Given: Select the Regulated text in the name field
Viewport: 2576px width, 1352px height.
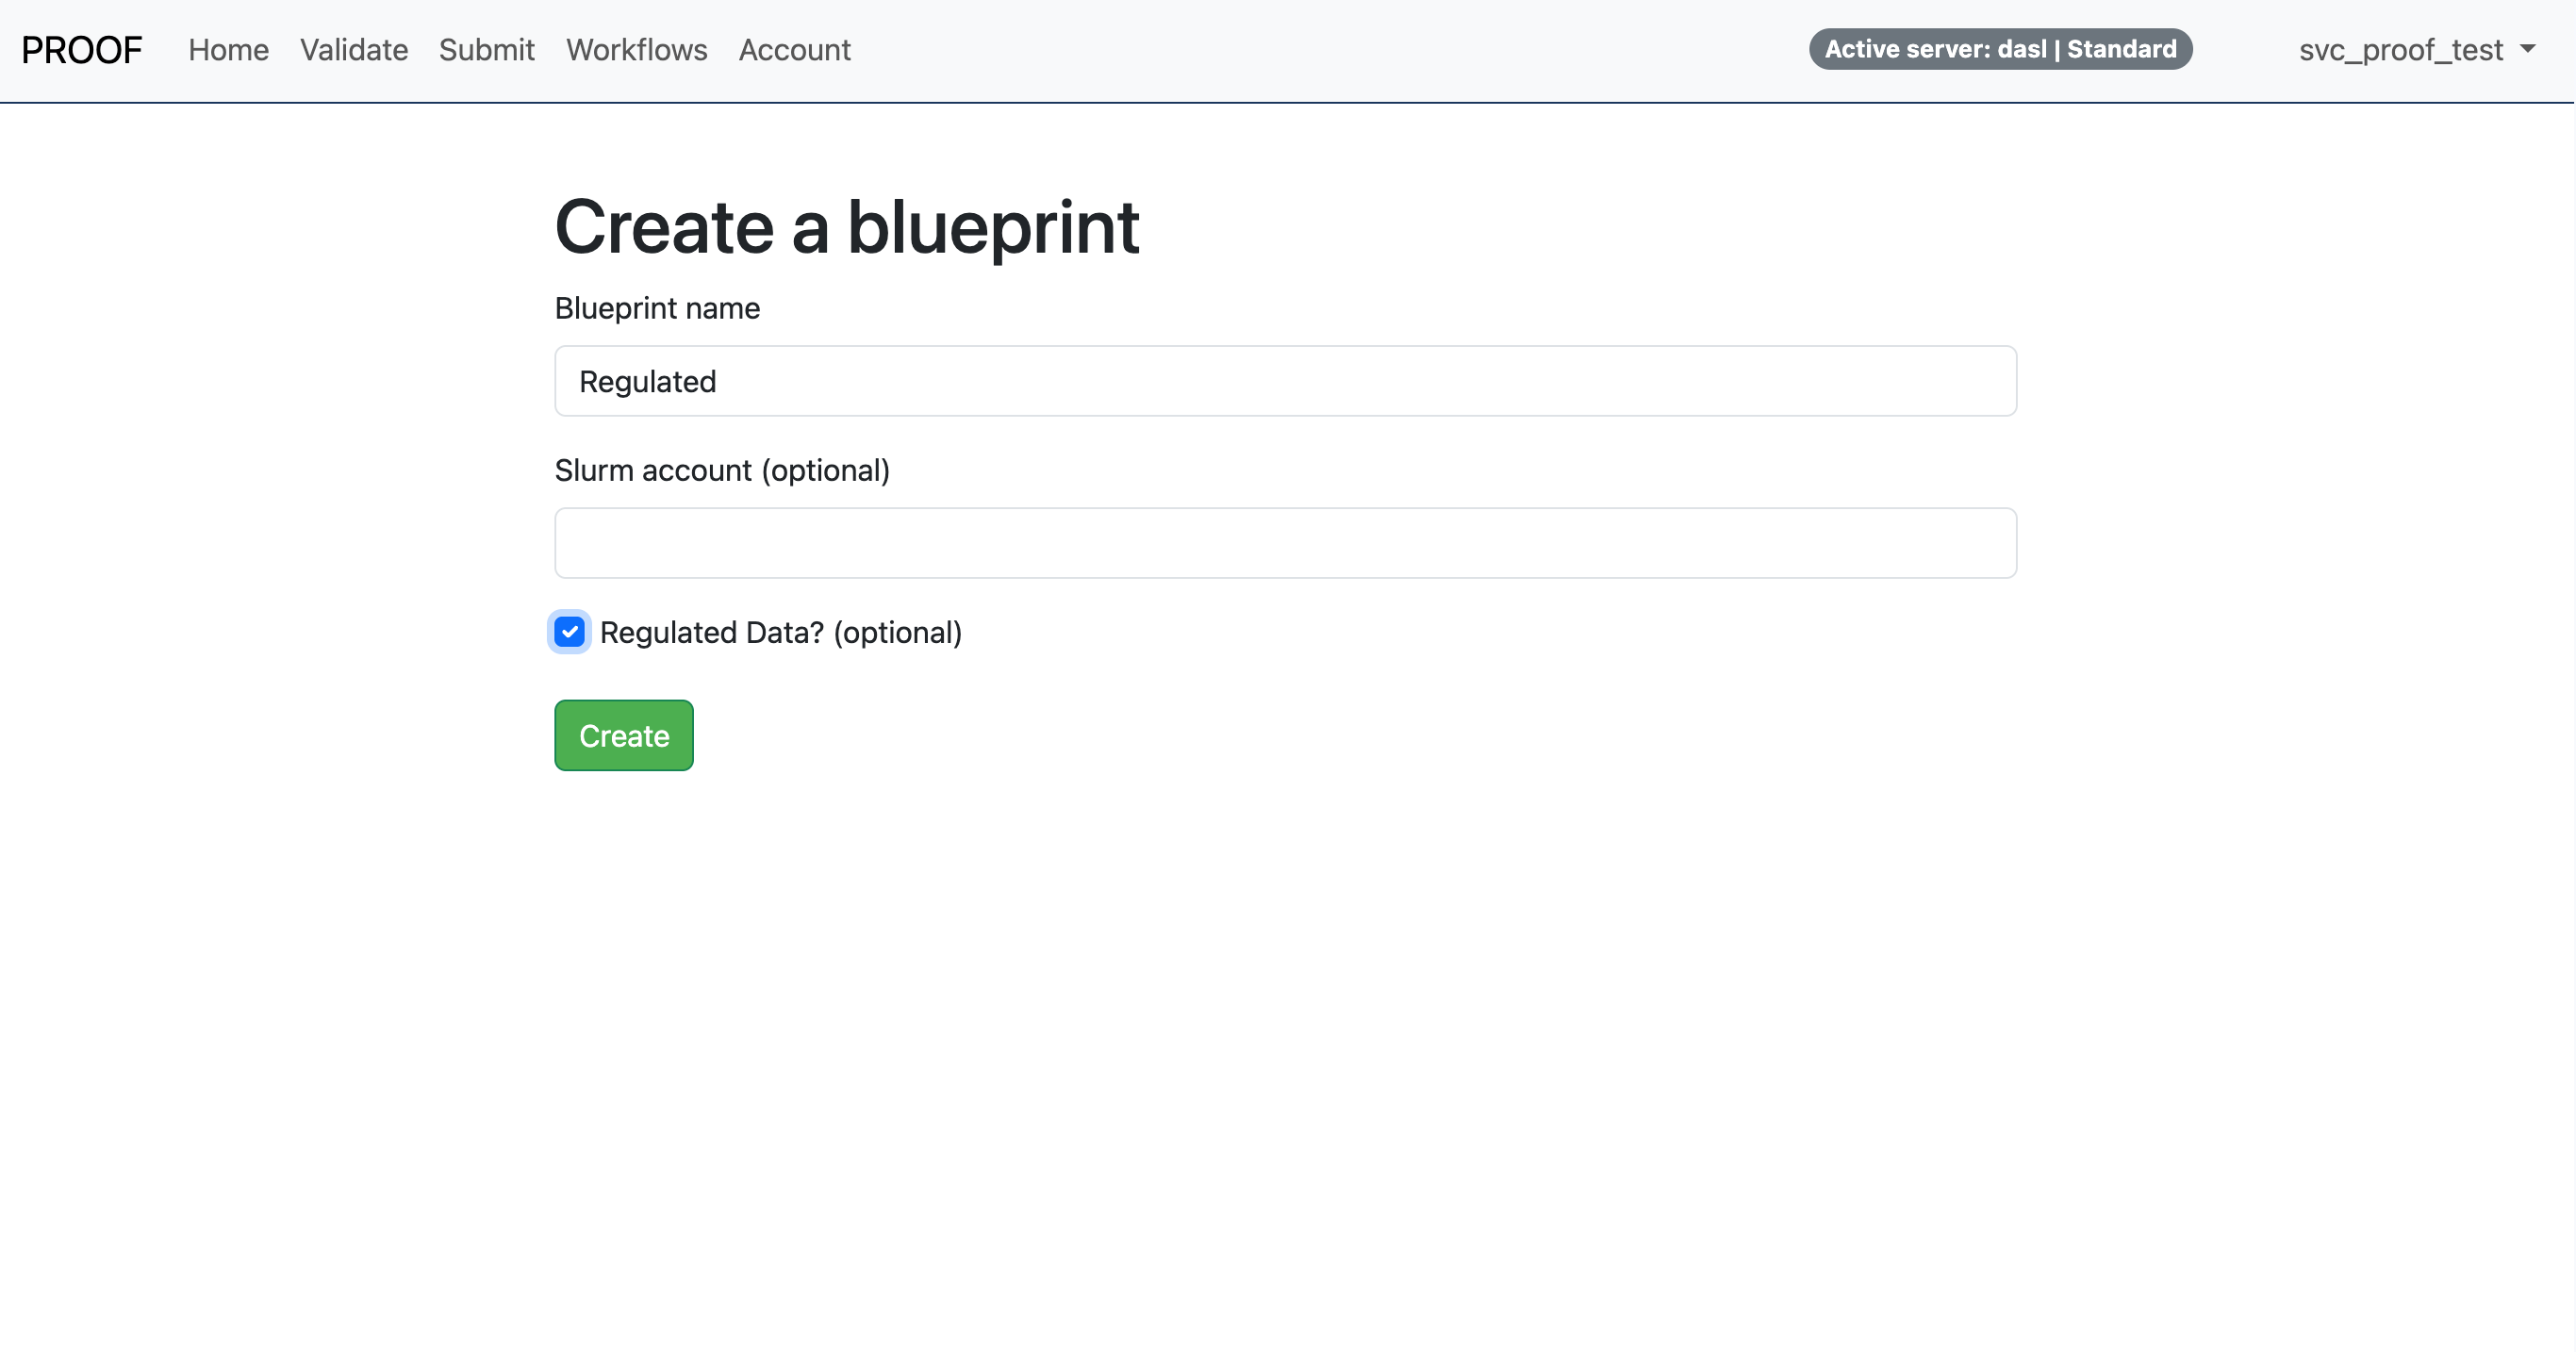Looking at the screenshot, I should pyautogui.click(x=648, y=381).
